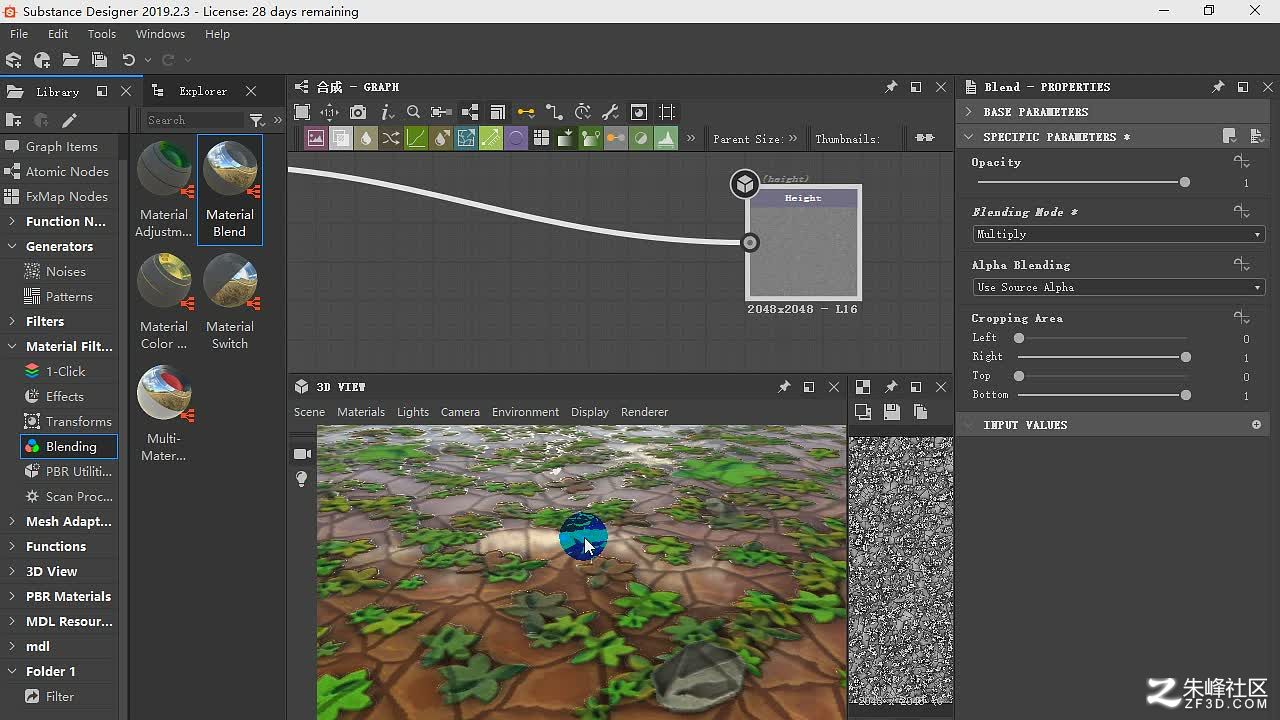
Task: Click the camera icon in the 3D view
Action: coord(302,454)
